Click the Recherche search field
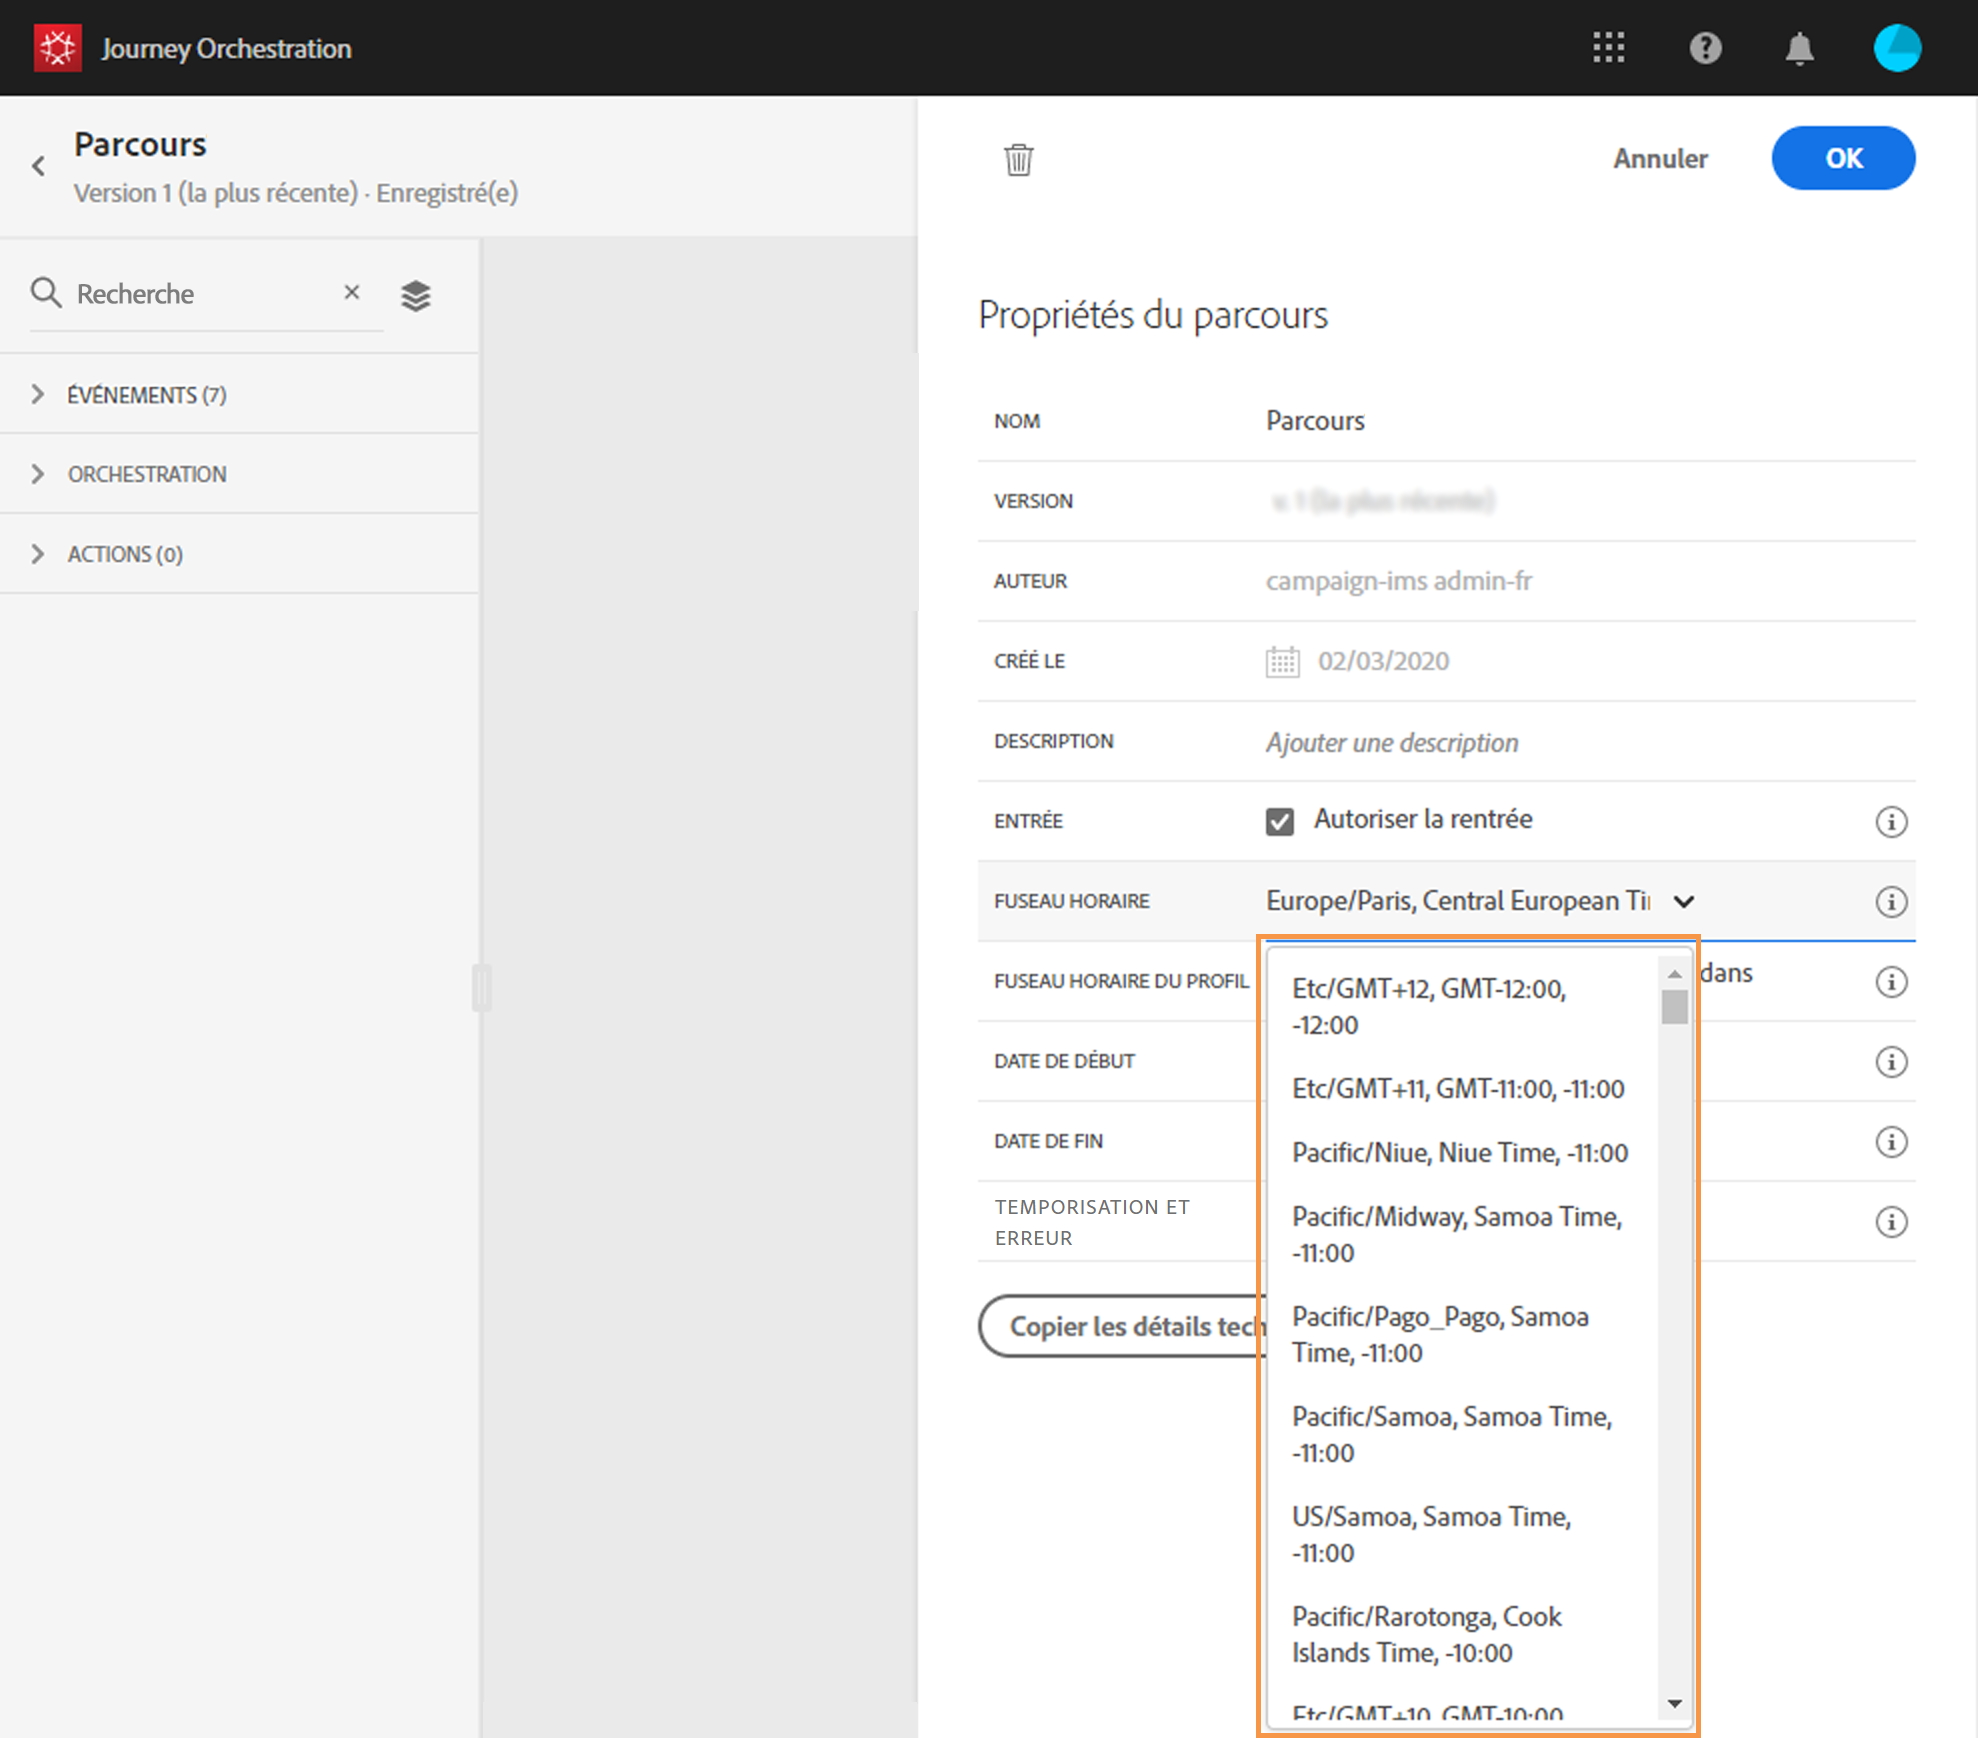The image size is (1978, 1738). point(200,293)
